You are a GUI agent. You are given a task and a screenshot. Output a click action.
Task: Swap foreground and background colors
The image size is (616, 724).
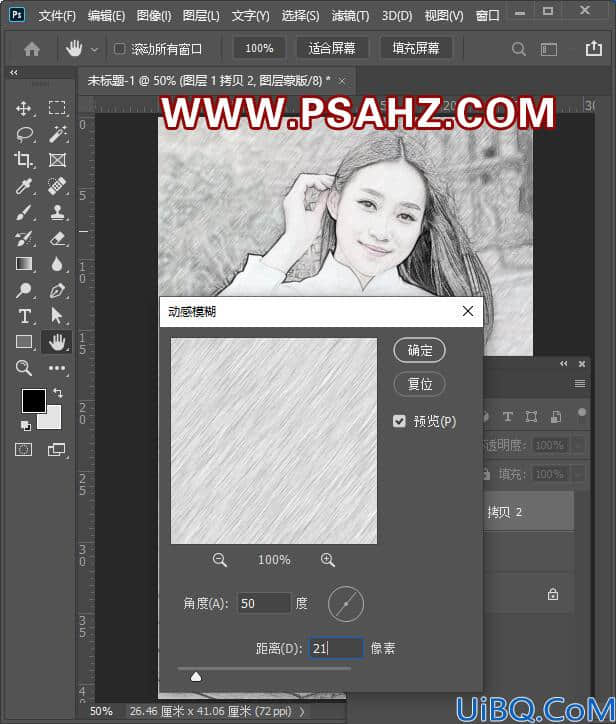point(58,393)
